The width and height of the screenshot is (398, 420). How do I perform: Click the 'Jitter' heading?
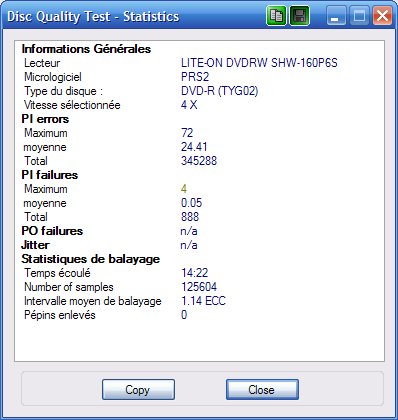click(35, 245)
